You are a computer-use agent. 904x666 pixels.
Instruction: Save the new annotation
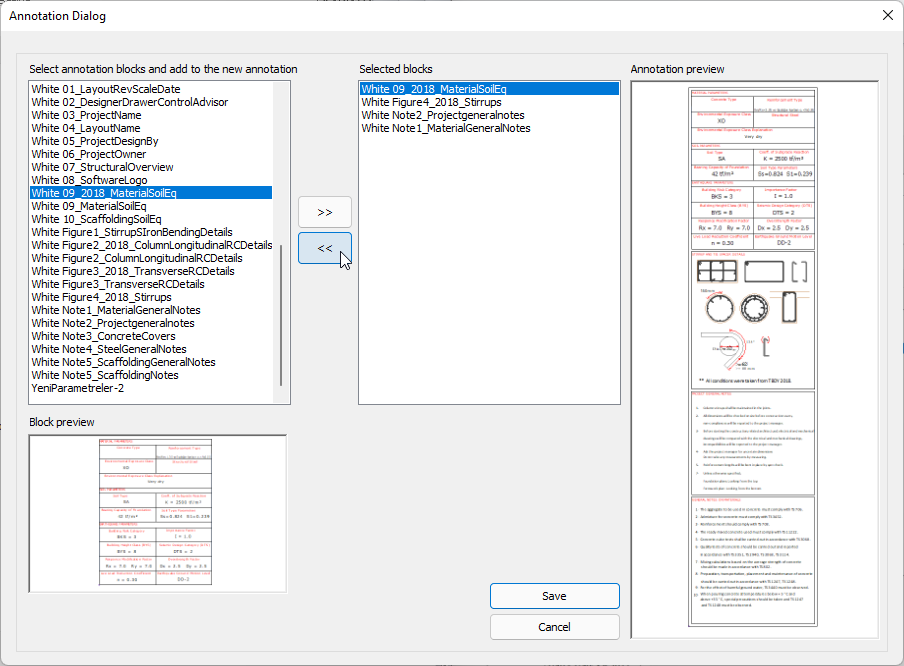(x=554, y=596)
